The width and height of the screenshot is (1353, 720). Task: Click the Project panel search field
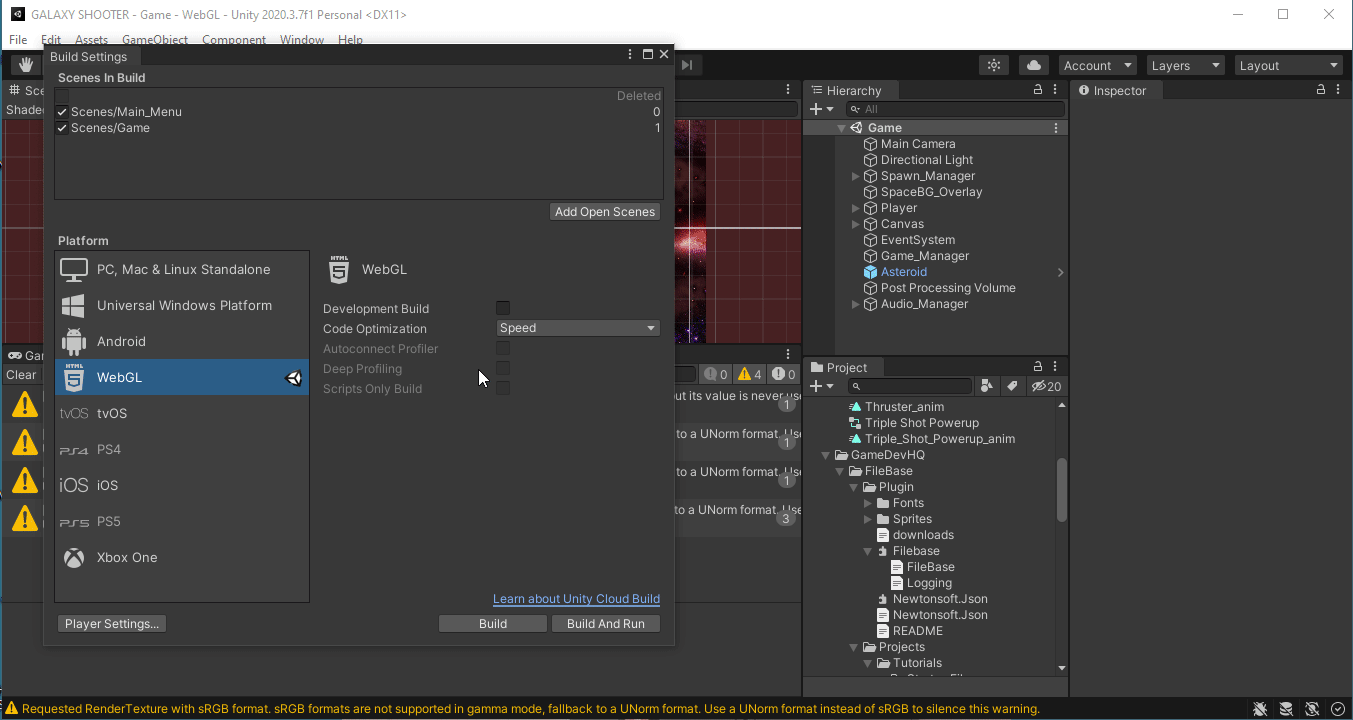910,386
